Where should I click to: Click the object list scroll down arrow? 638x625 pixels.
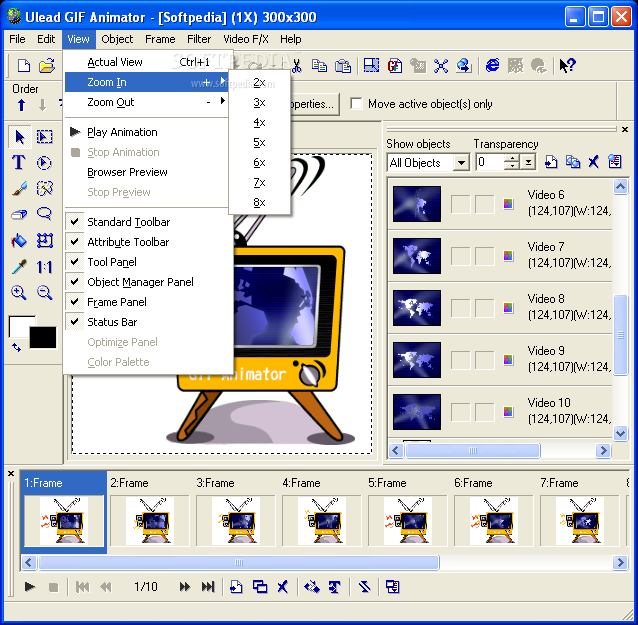(x=620, y=433)
